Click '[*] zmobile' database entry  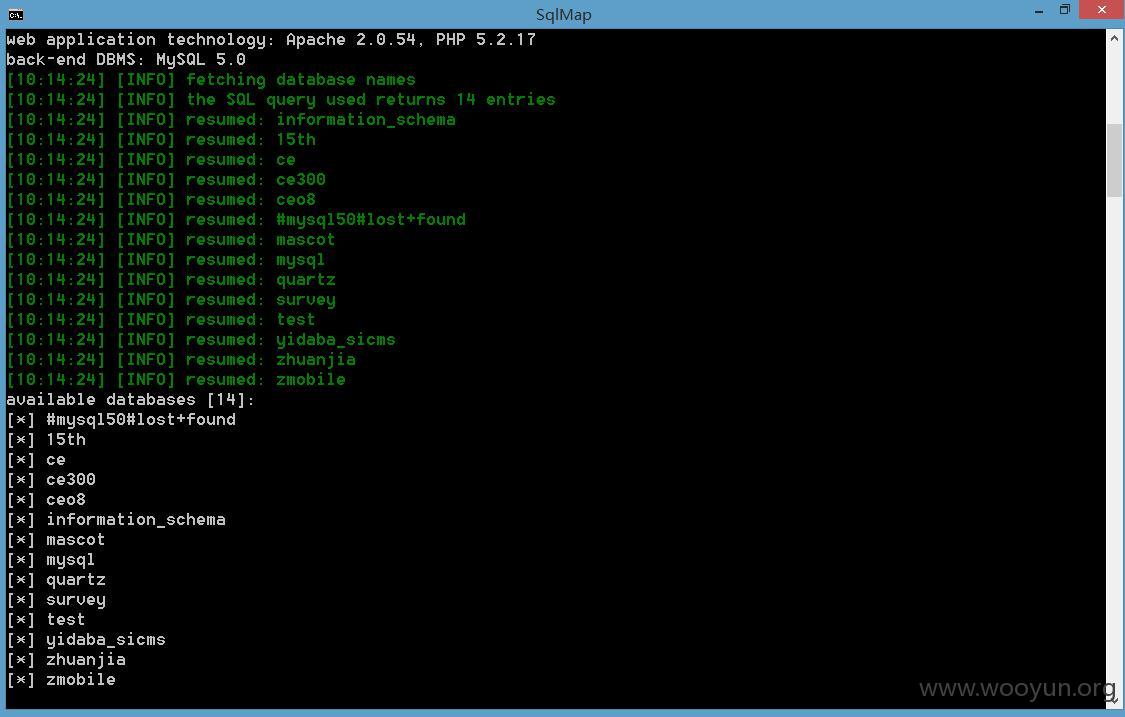(61, 680)
